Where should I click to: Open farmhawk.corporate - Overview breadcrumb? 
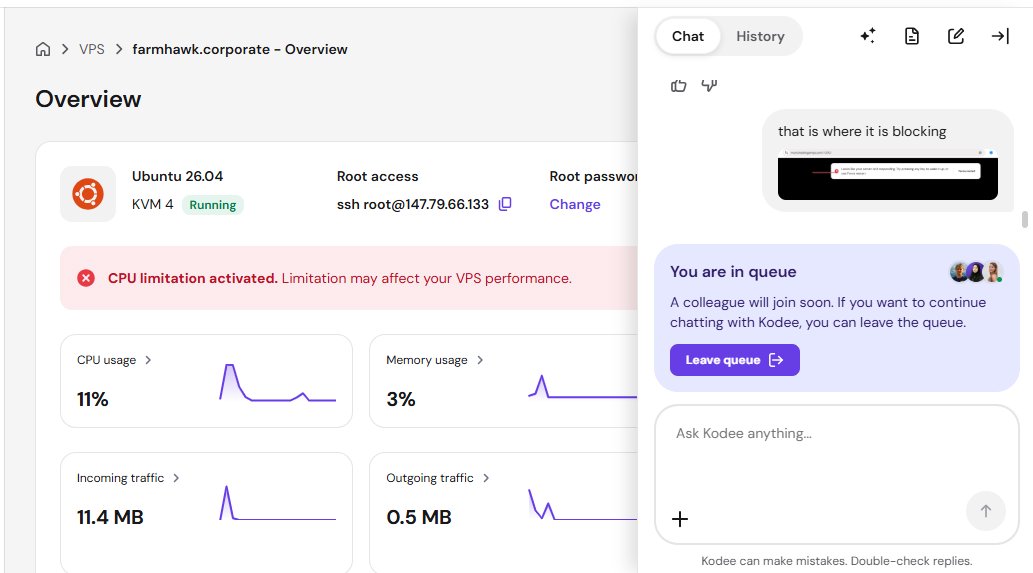tap(240, 49)
